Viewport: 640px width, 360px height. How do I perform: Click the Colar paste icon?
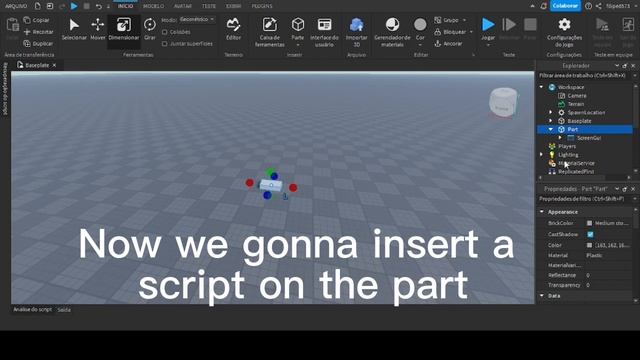[13, 25]
